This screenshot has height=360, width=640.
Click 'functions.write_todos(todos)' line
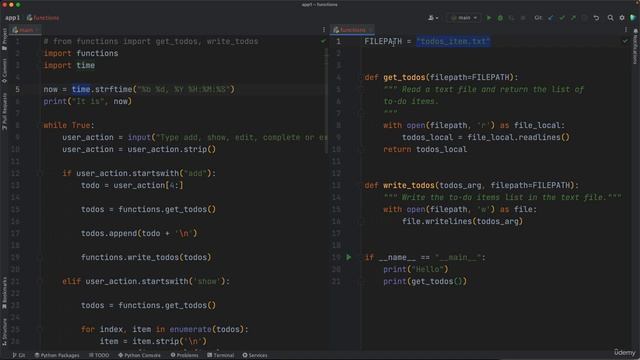146,258
